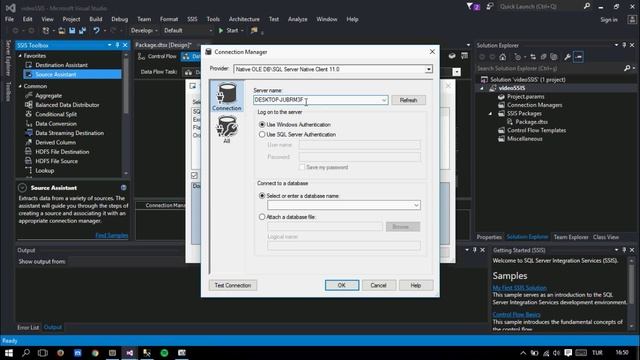
Task: Click the Sync with Active Document icon
Action: click(533, 57)
